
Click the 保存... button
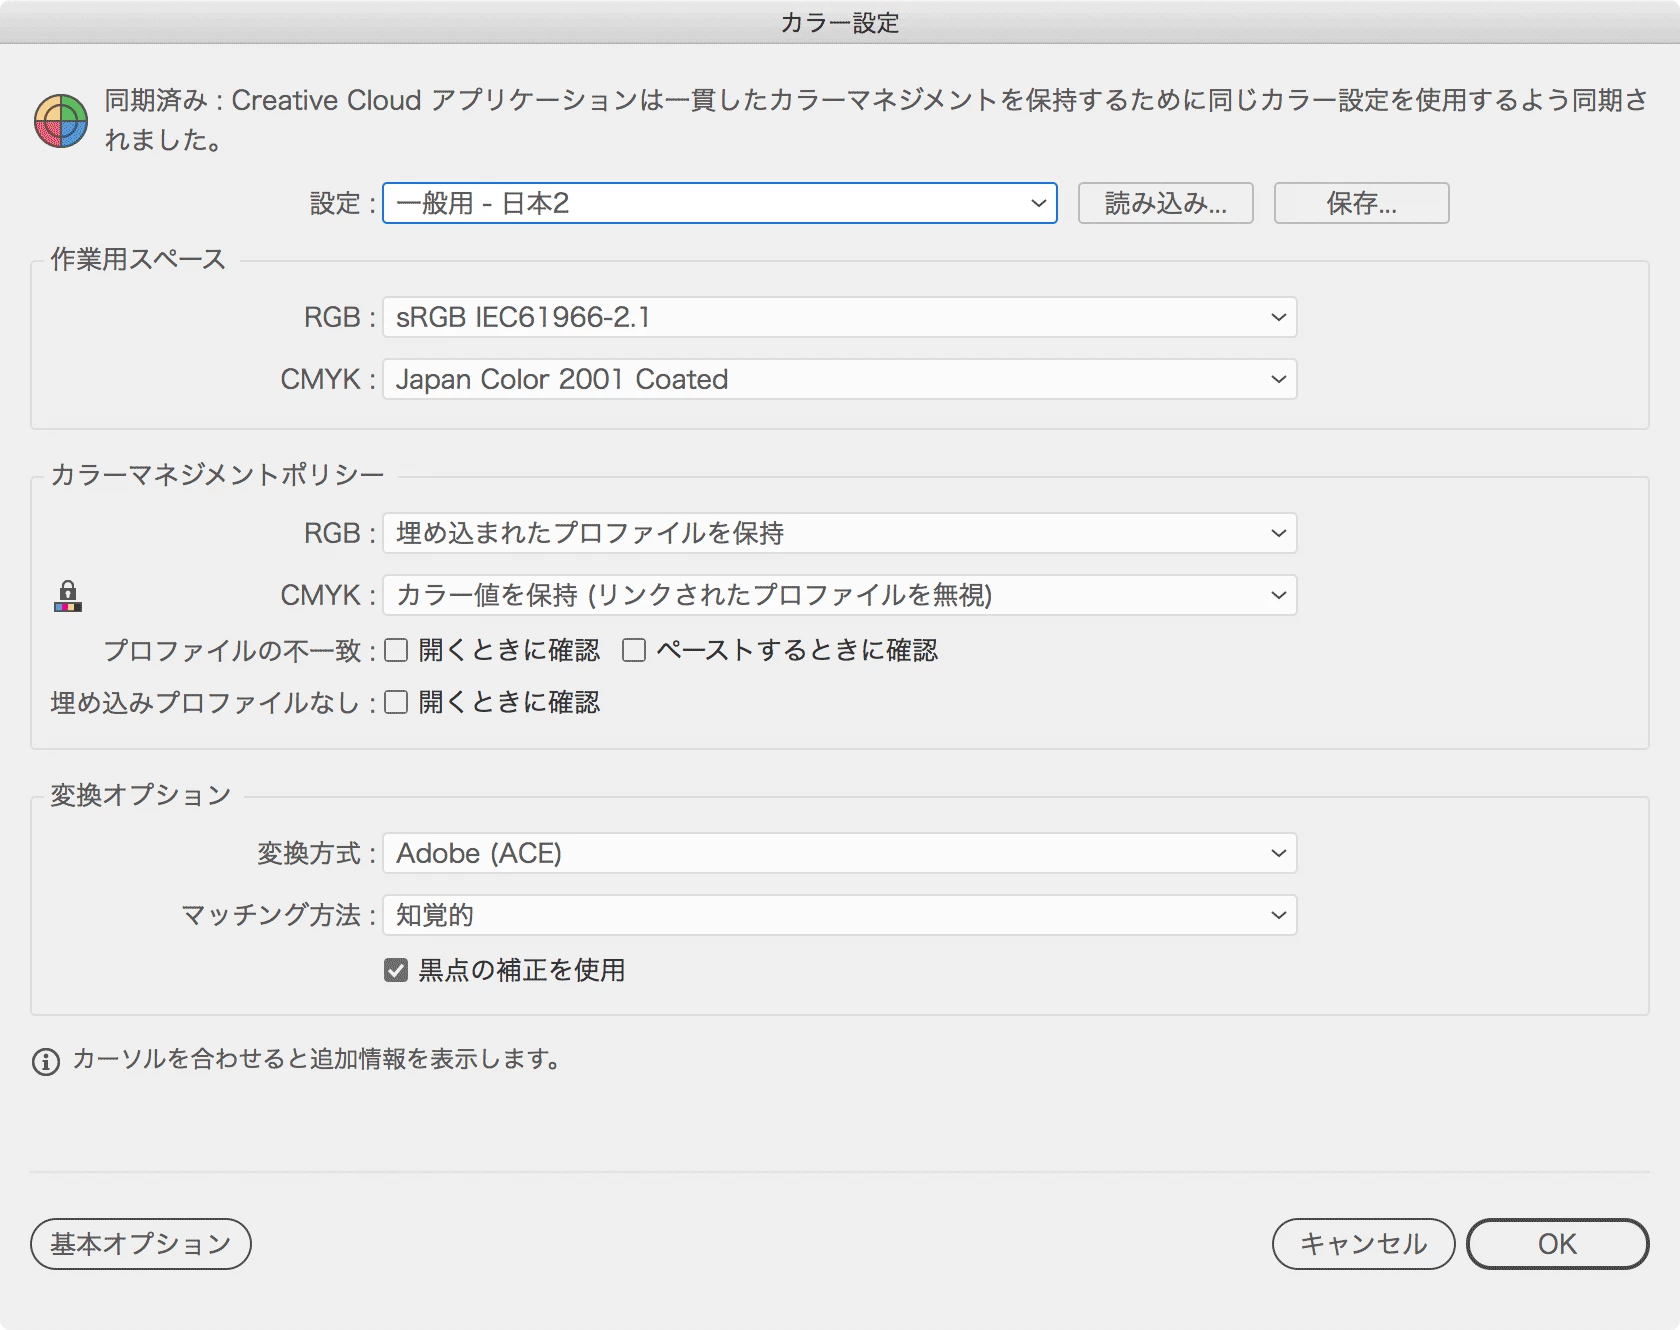[1362, 203]
